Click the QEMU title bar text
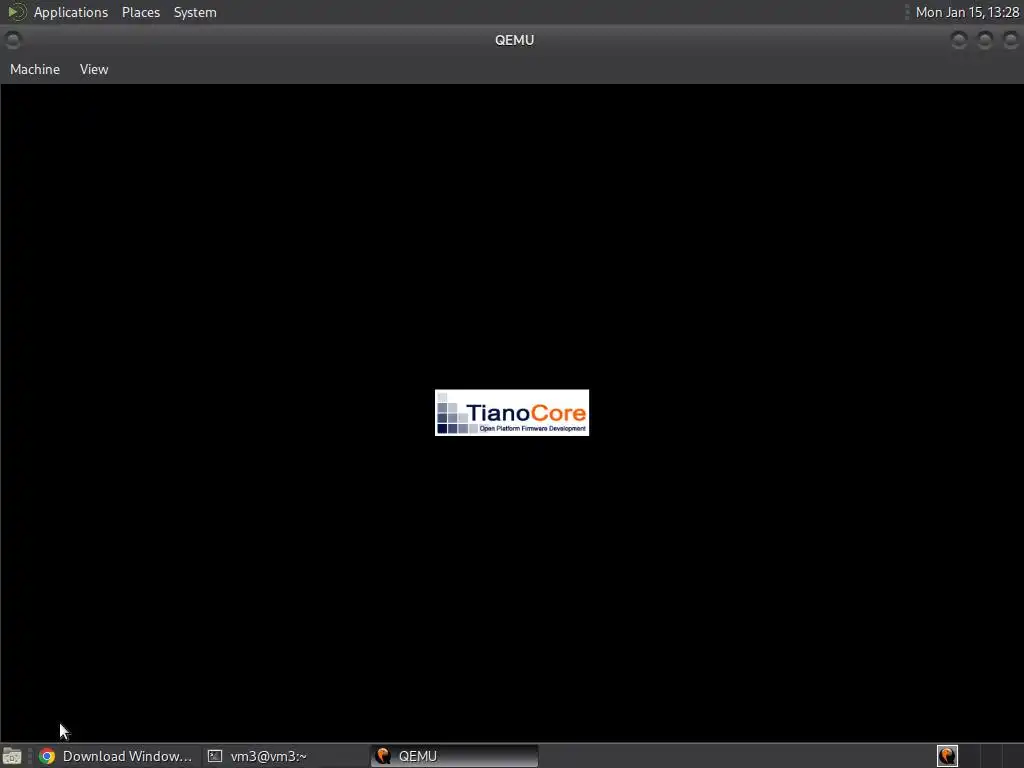Screen dimensions: 1024x768 tap(515, 40)
